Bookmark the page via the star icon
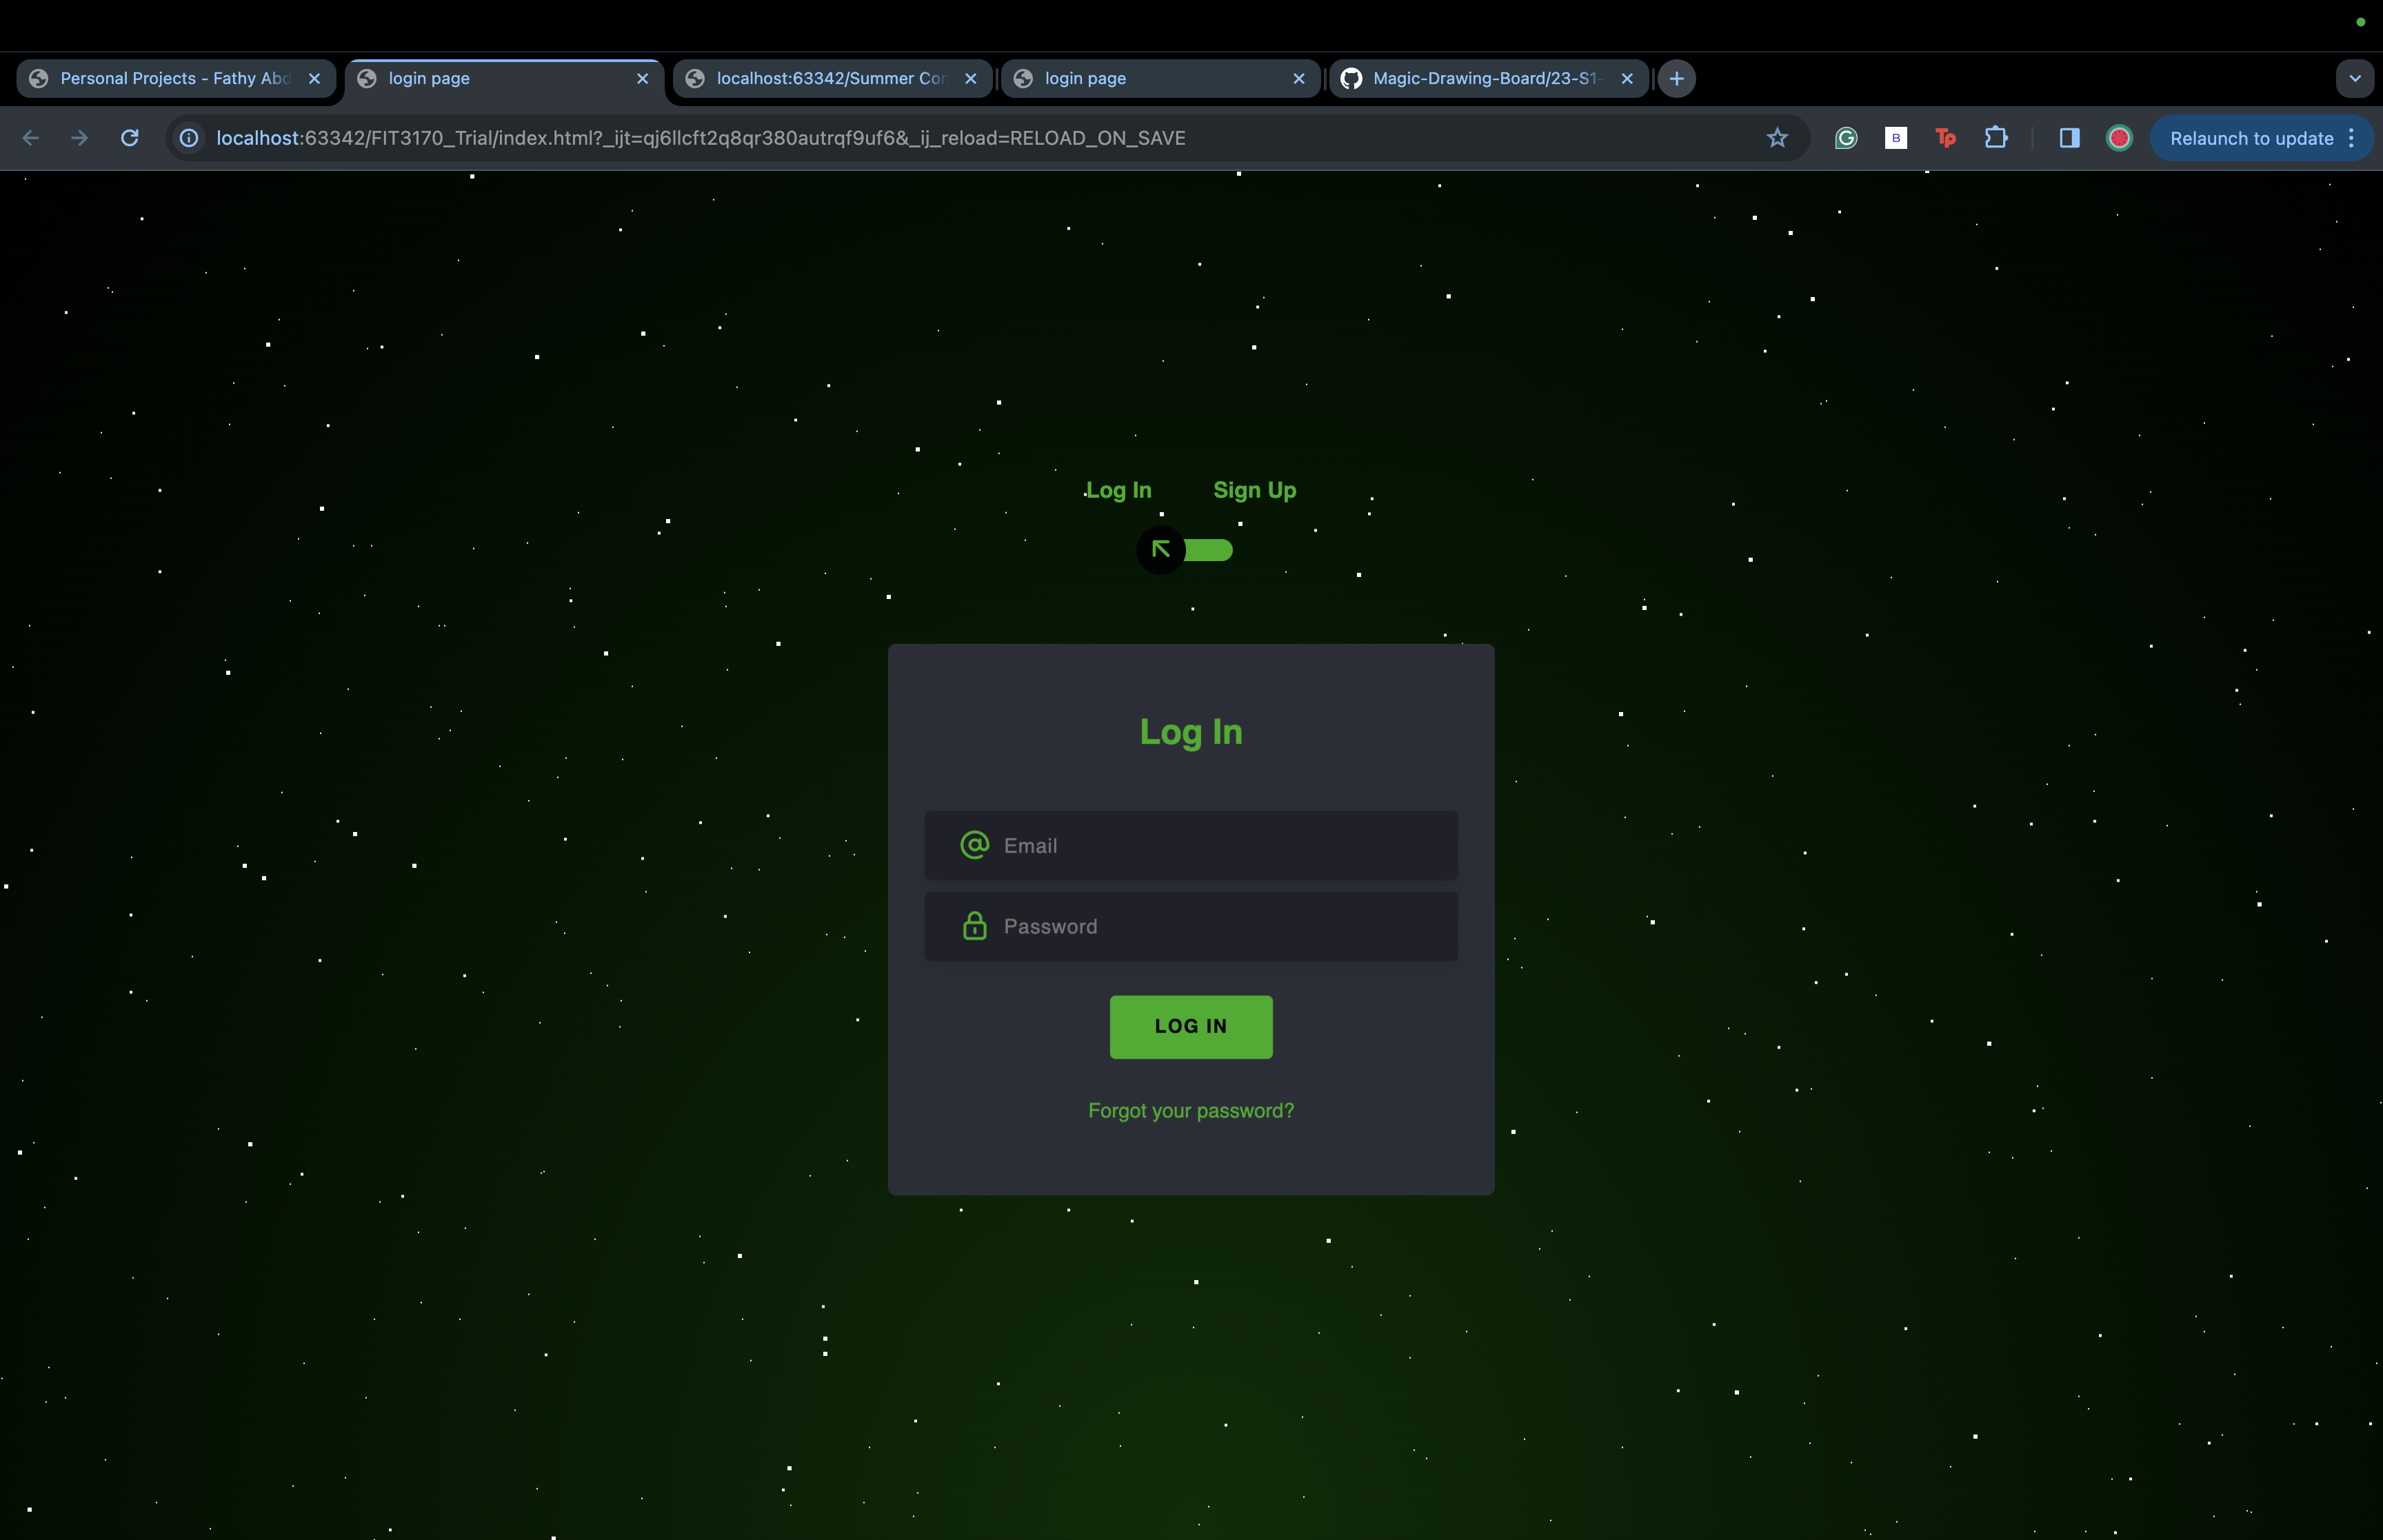 pos(1778,138)
